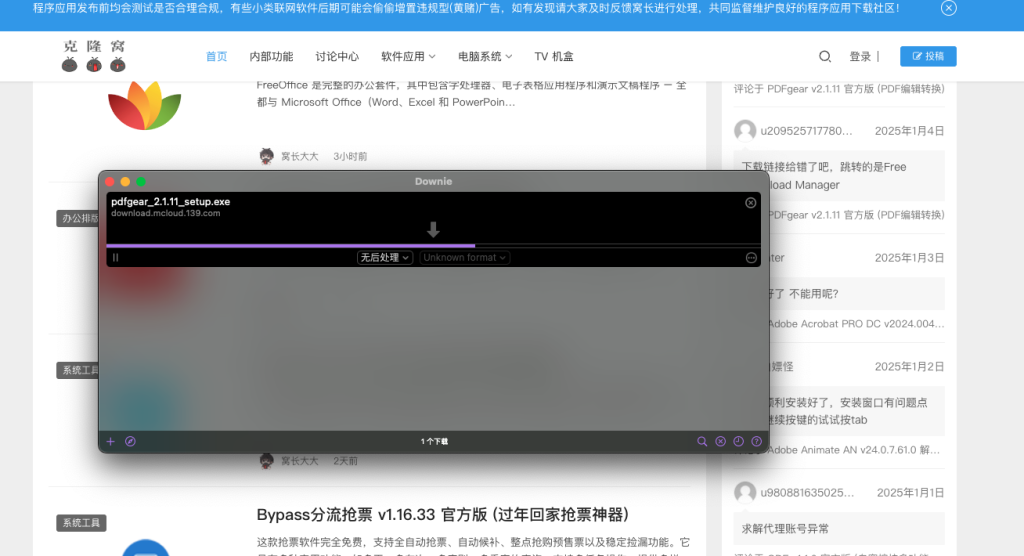1024x556 pixels.
Task: Click the FreeOffice lotus logo thumbnail
Action: click(144, 105)
